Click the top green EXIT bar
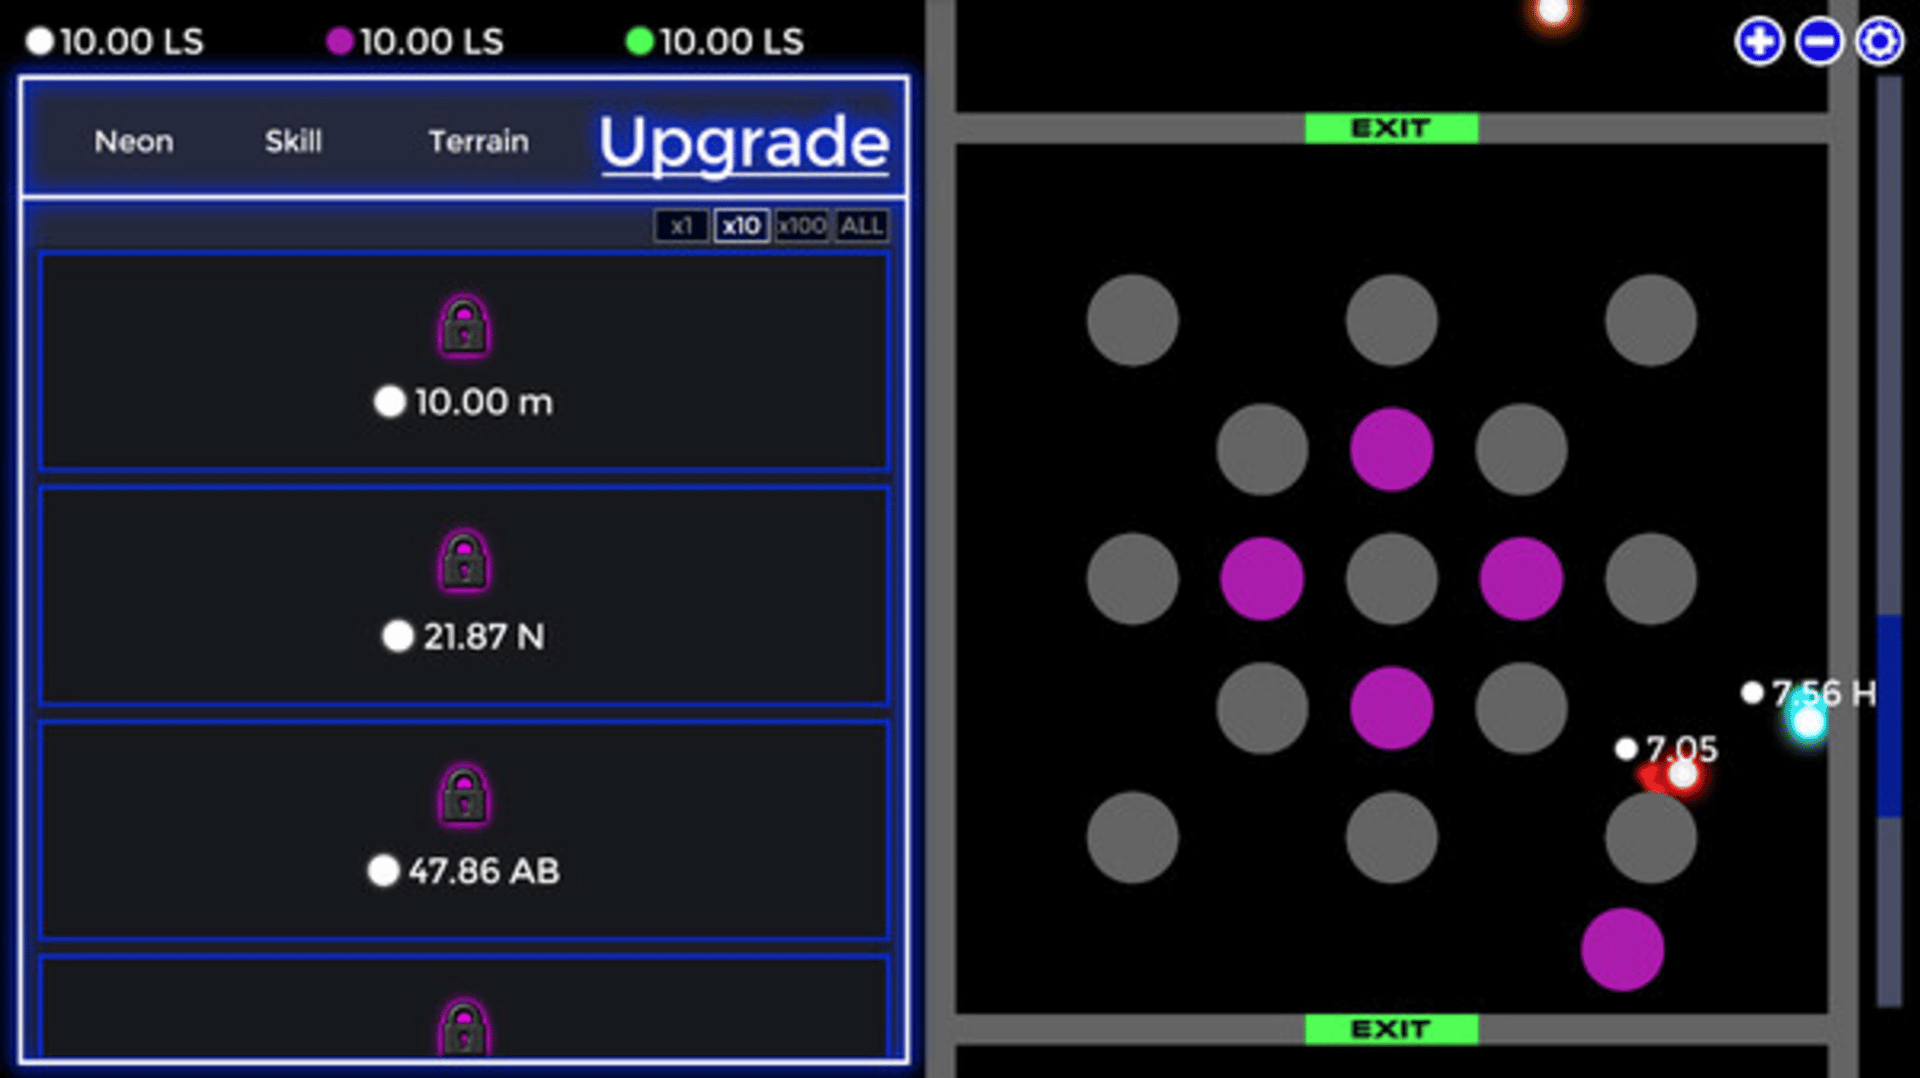1920x1078 pixels. (1390, 128)
